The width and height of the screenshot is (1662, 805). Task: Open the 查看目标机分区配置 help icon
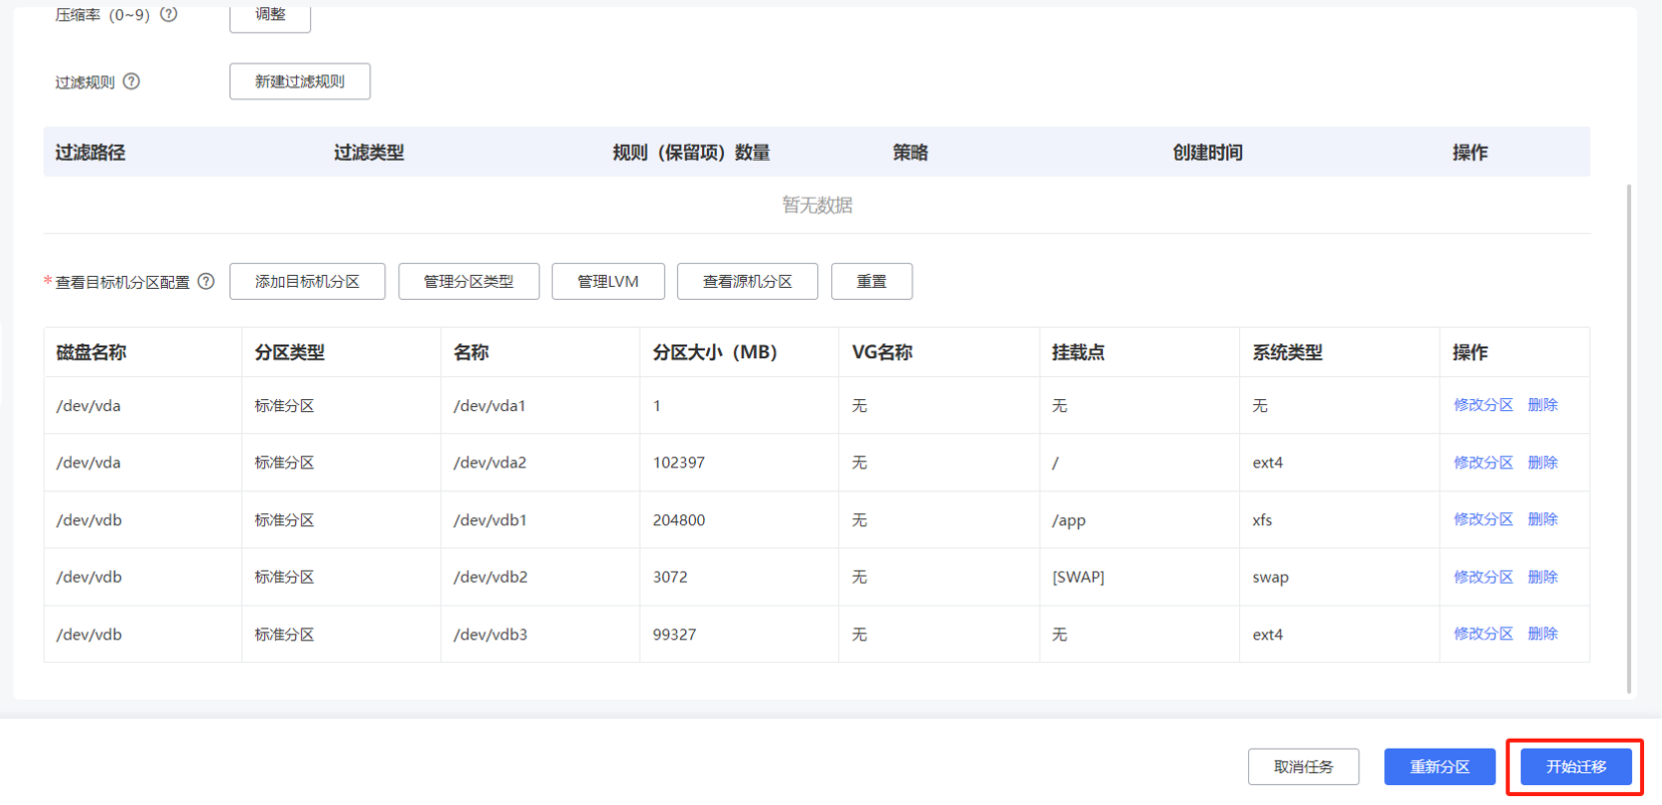(x=206, y=282)
